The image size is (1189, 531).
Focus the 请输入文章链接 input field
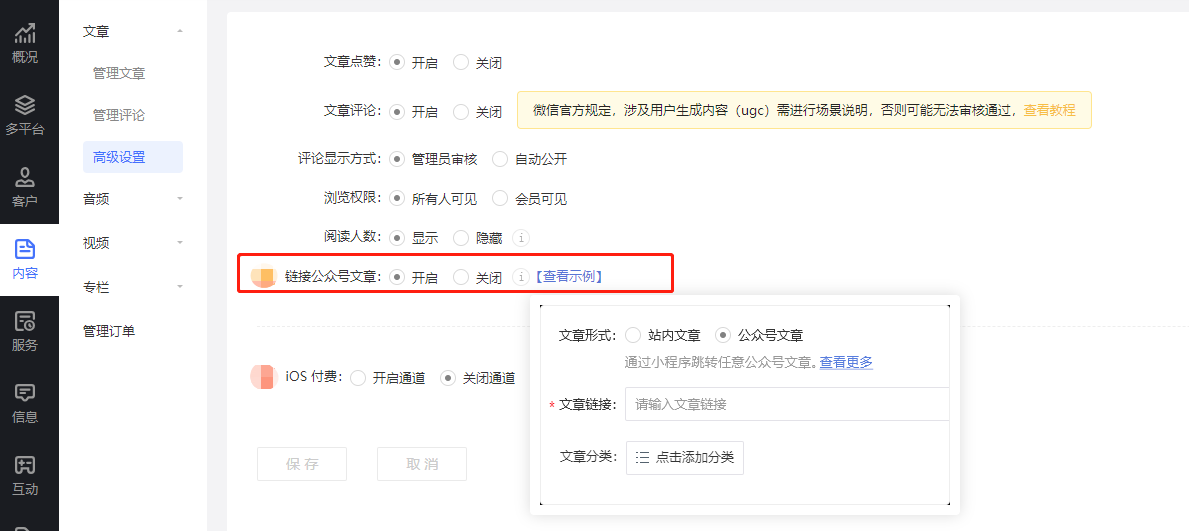787,404
